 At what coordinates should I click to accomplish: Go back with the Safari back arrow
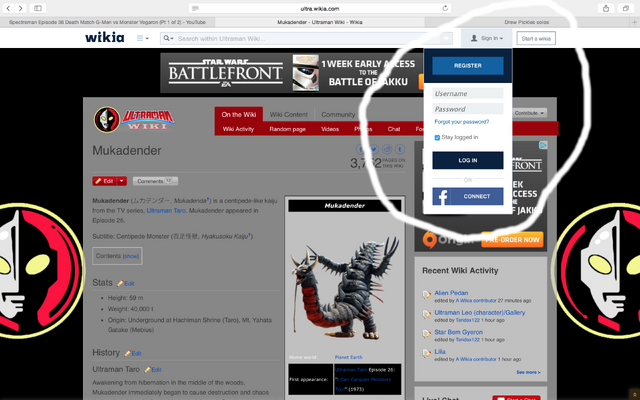[x=8, y=8]
